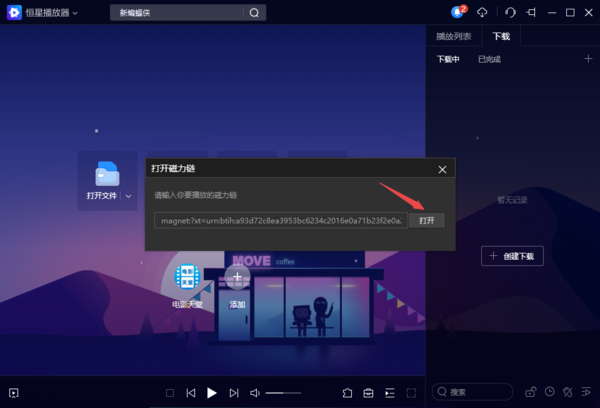600x408 pixels.
Task: Click the 添加 plus shortcut icon
Action: tap(237, 276)
